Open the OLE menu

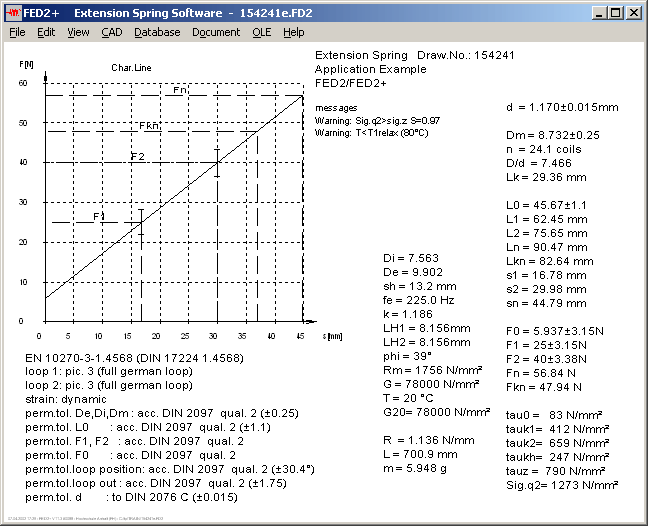261,32
